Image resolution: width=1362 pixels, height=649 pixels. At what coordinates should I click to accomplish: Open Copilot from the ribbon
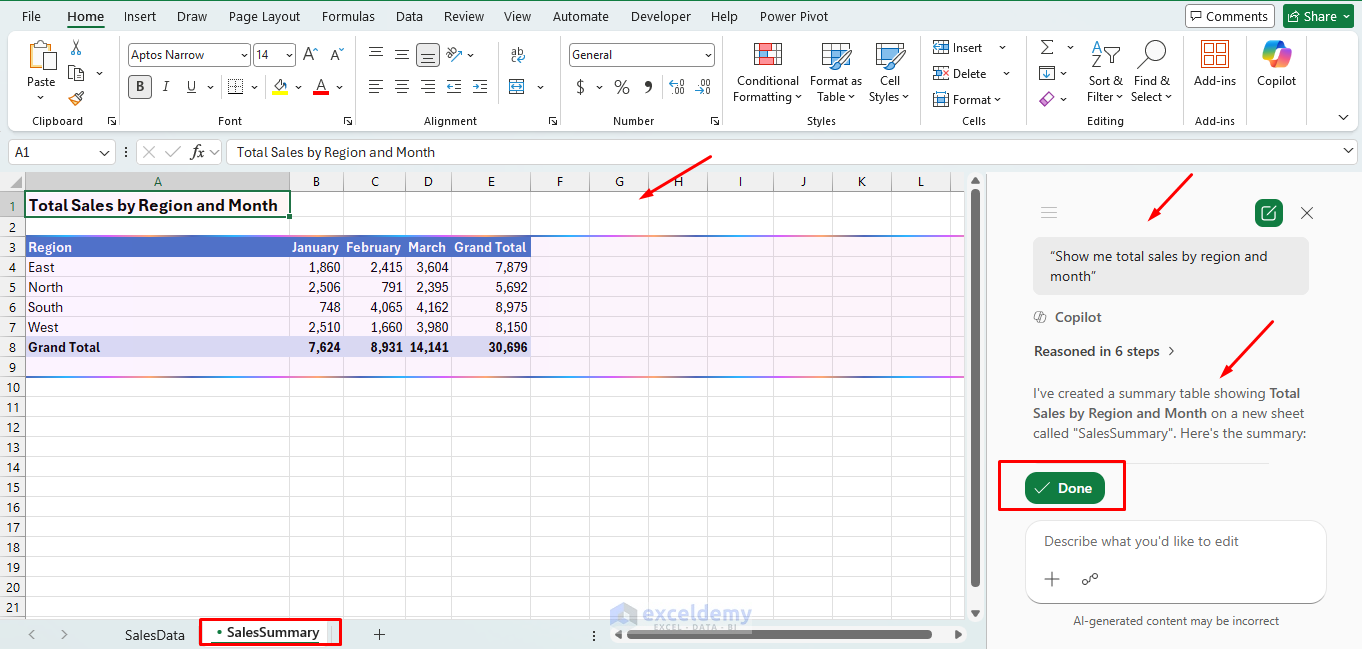click(x=1276, y=63)
